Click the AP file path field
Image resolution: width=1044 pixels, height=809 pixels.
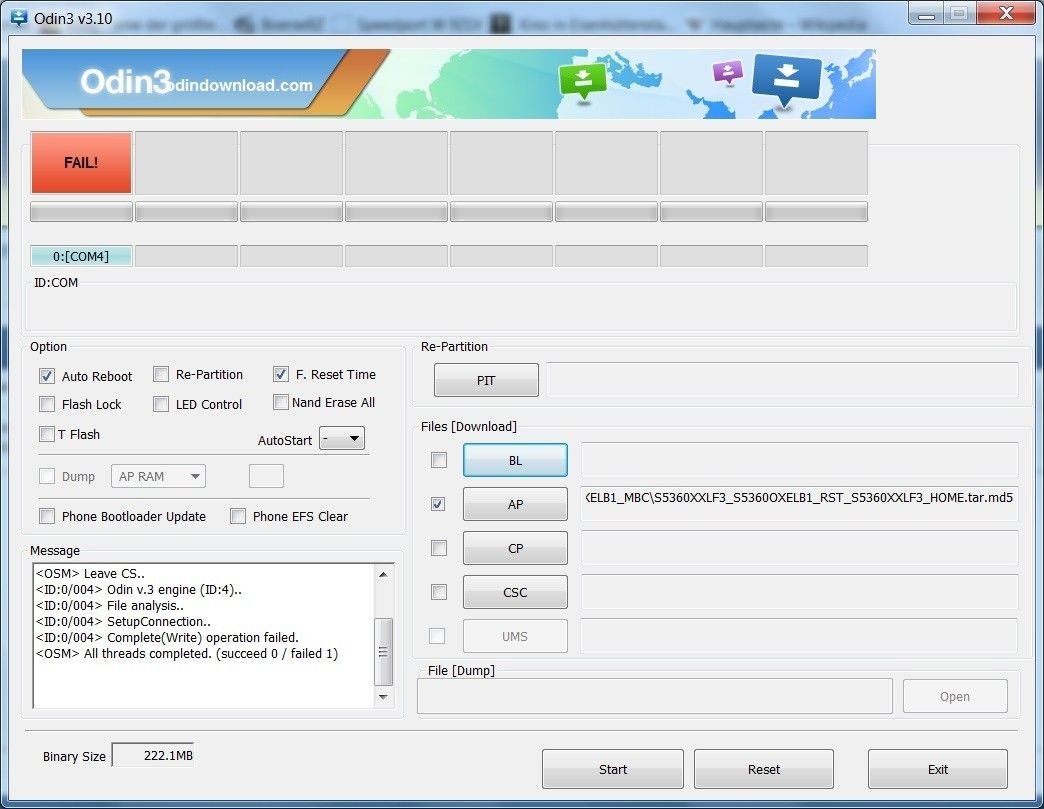click(x=800, y=504)
